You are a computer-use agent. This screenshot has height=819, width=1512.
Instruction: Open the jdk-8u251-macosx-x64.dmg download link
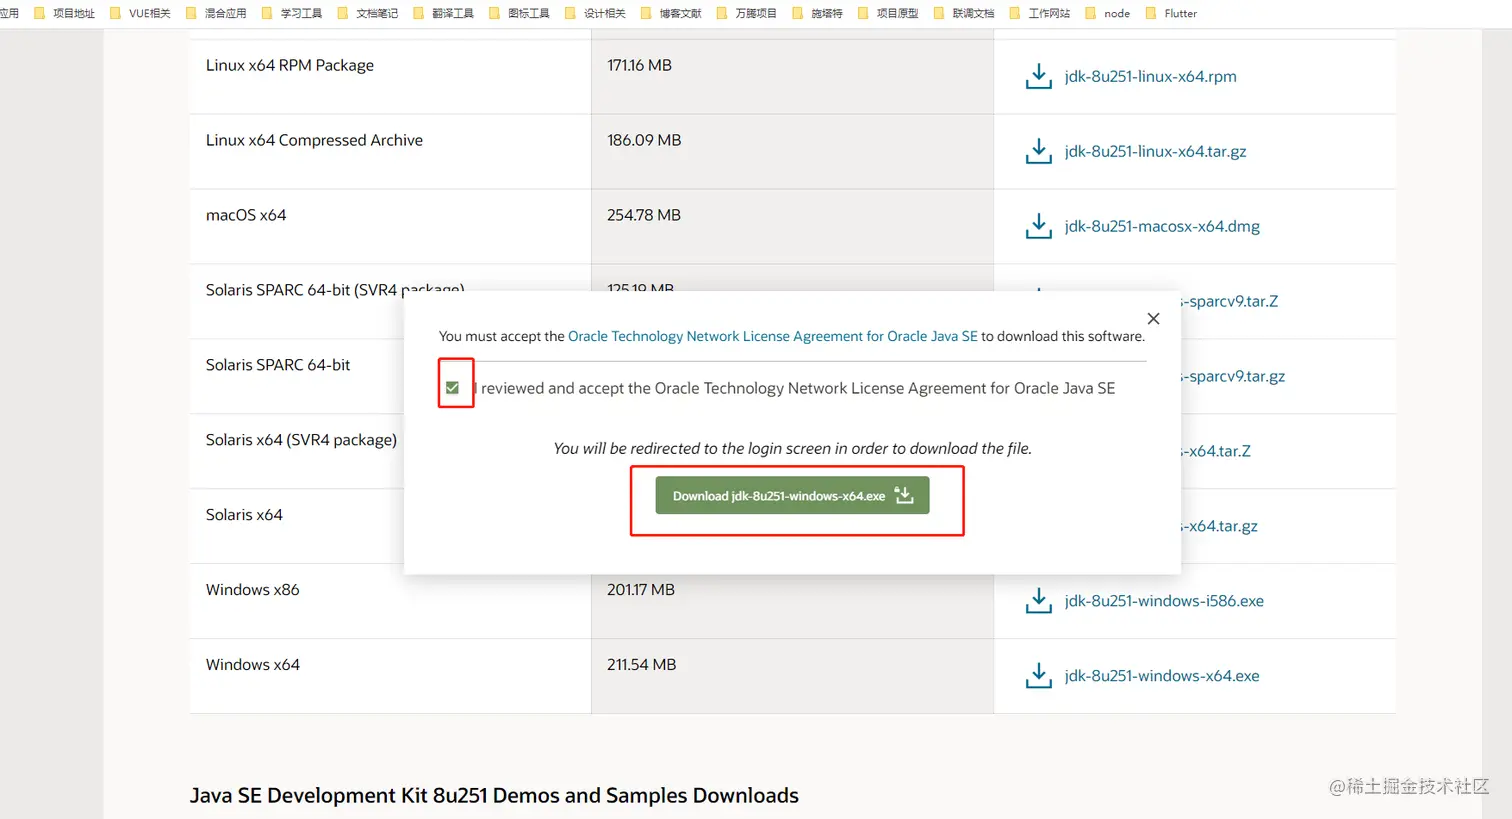click(x=1162, y=227)
